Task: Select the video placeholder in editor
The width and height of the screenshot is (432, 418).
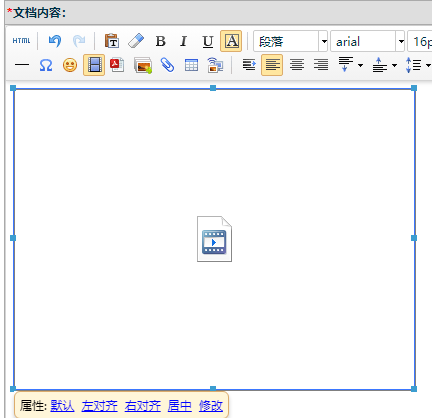Action: (214, 239)
